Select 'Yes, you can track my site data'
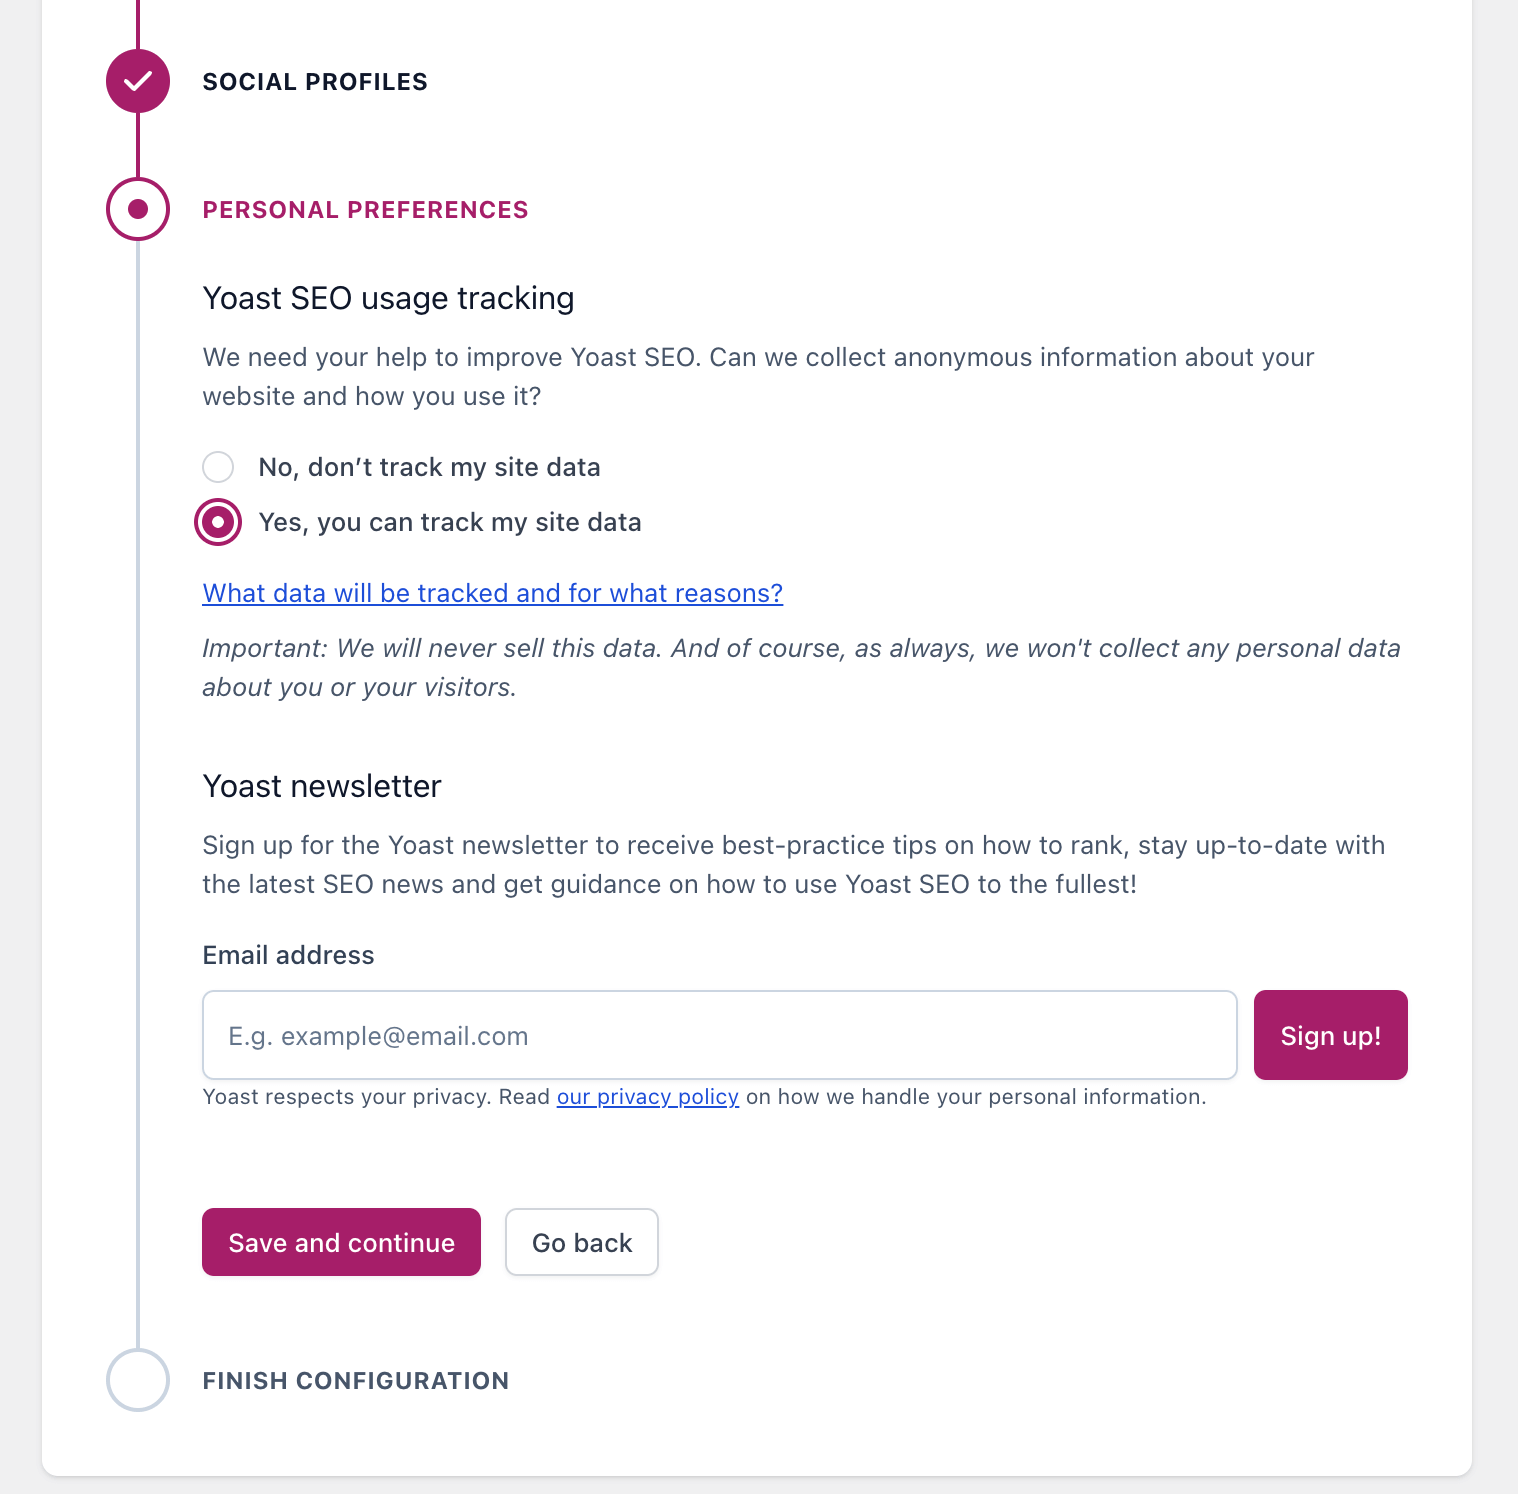The image size is (1518, 1494). point(217,521)
